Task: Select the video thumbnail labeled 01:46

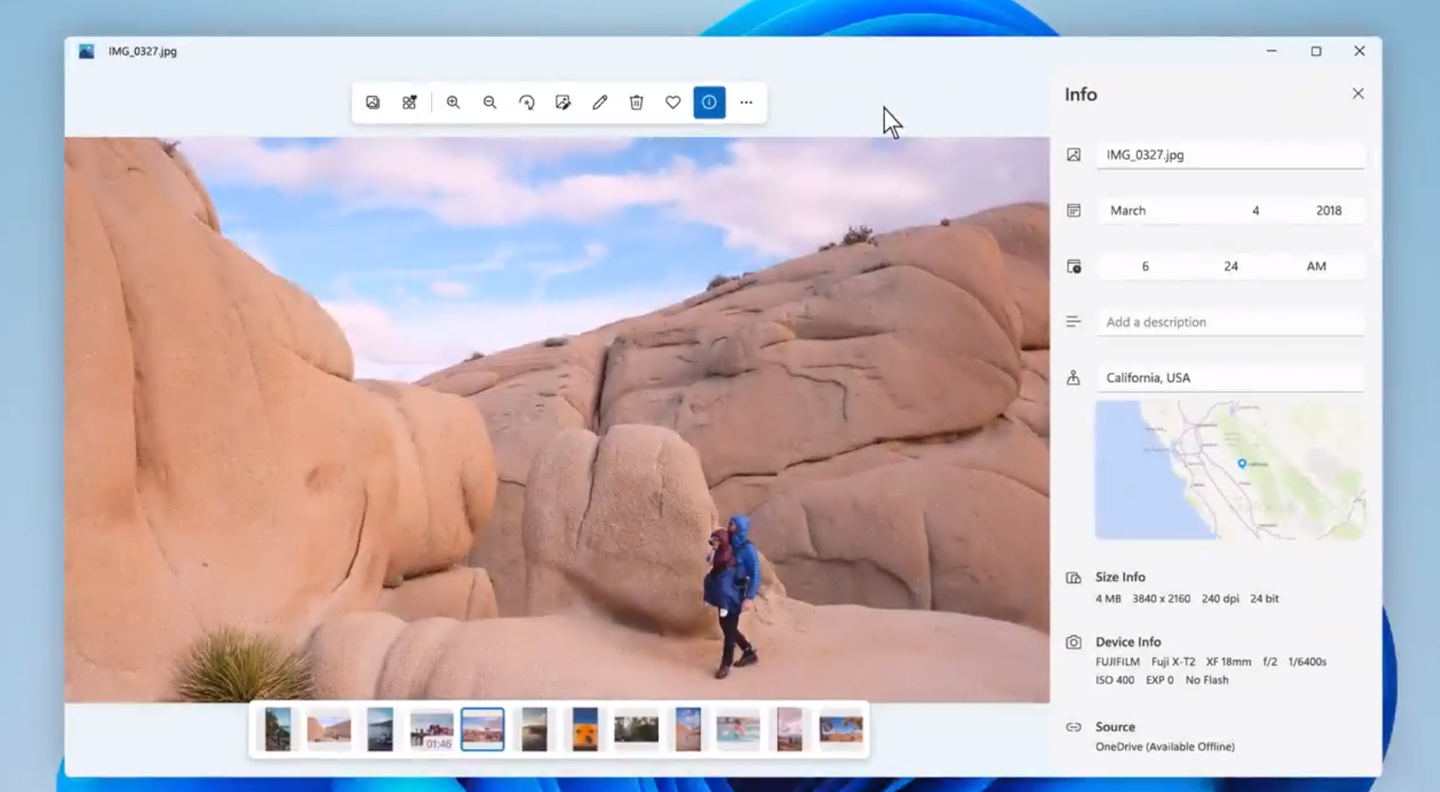Action: [432, 730]
